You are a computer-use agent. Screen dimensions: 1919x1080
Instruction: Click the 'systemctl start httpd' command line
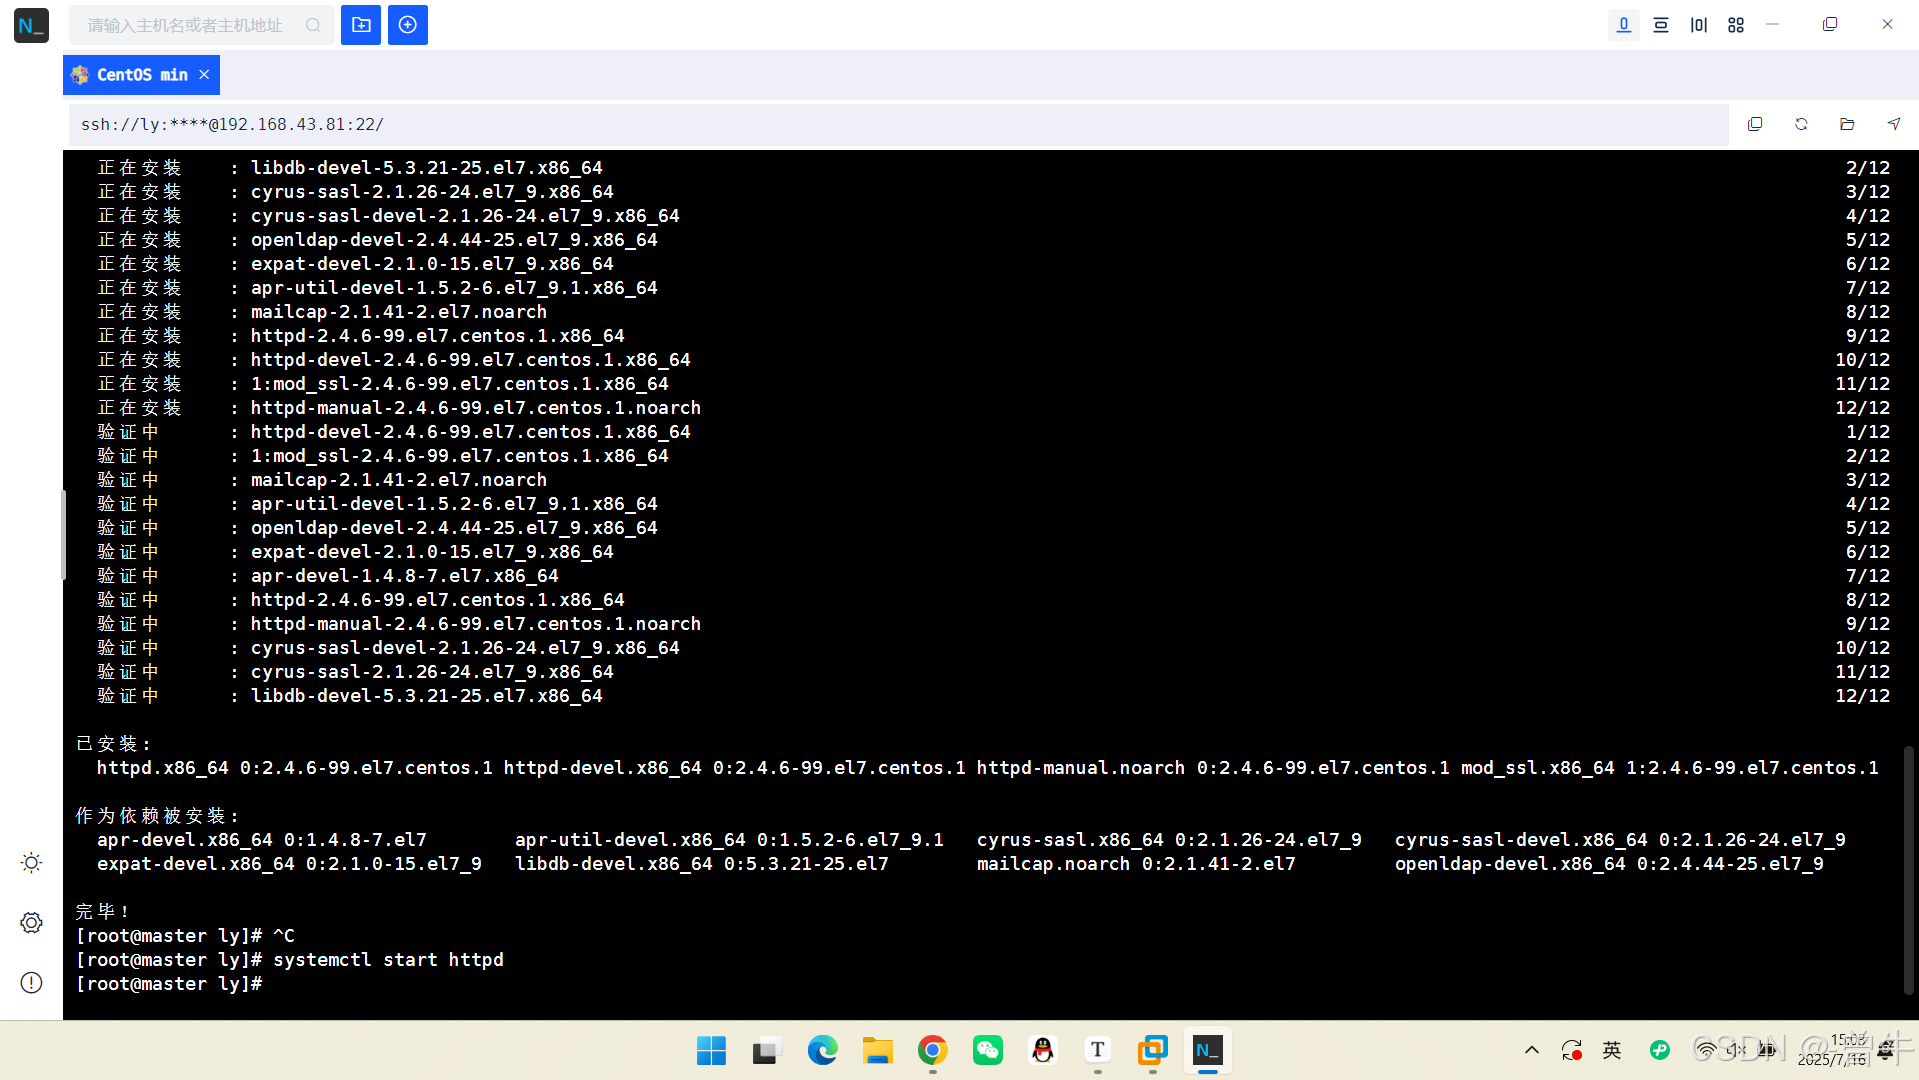coord(290,960)
